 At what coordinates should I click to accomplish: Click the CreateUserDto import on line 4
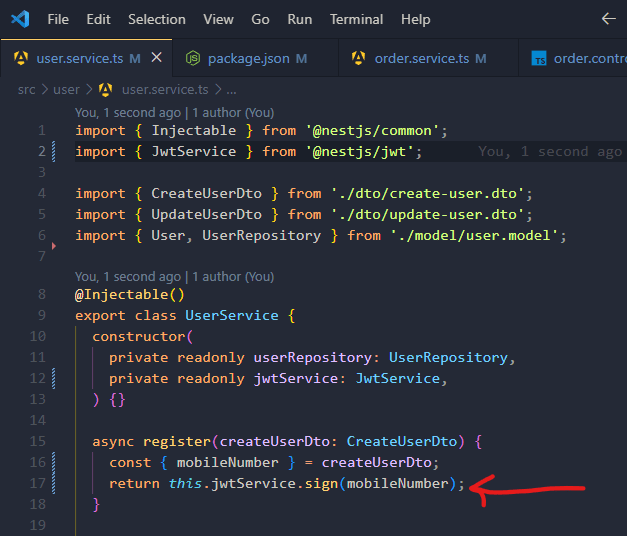[206, 194]
